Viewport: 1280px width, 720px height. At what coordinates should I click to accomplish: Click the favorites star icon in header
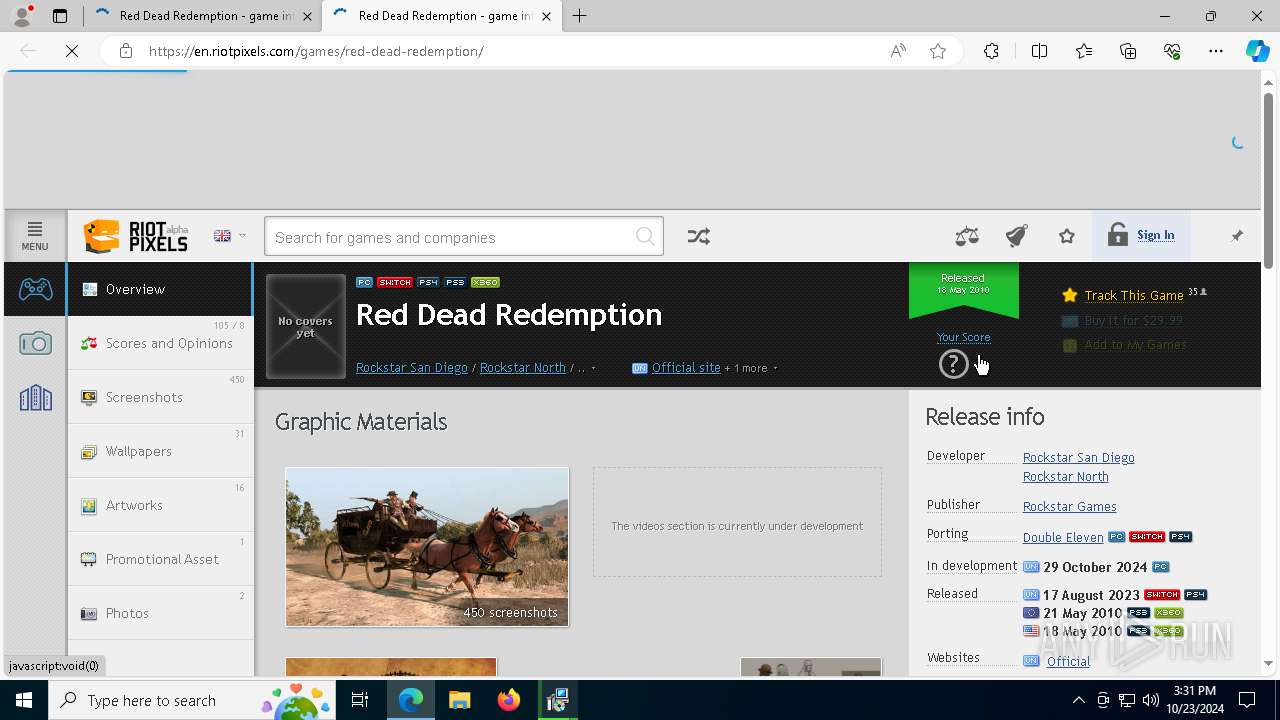pos(1067,236)
